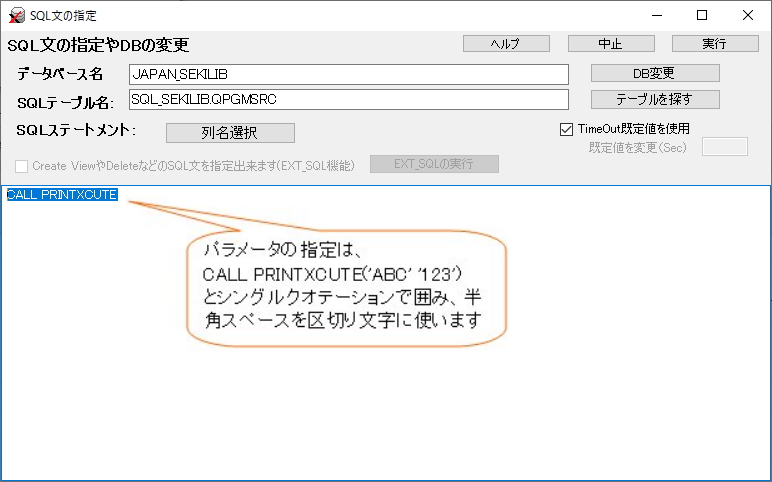The width and height of the screenshot is (772, 482).
Task: Open 列名選択 column selection button
Action: pos(230,133)
